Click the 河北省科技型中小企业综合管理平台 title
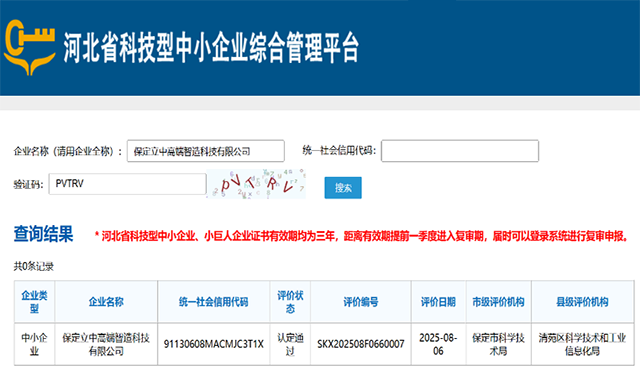 tap(211, 47)
